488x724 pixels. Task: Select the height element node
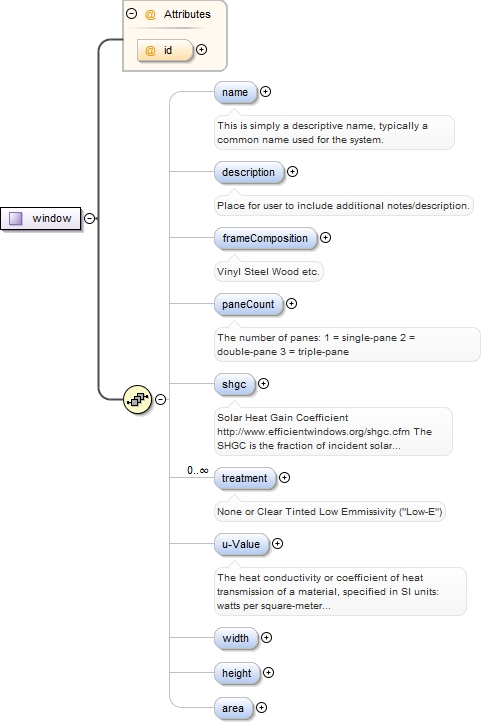(237, 673)
